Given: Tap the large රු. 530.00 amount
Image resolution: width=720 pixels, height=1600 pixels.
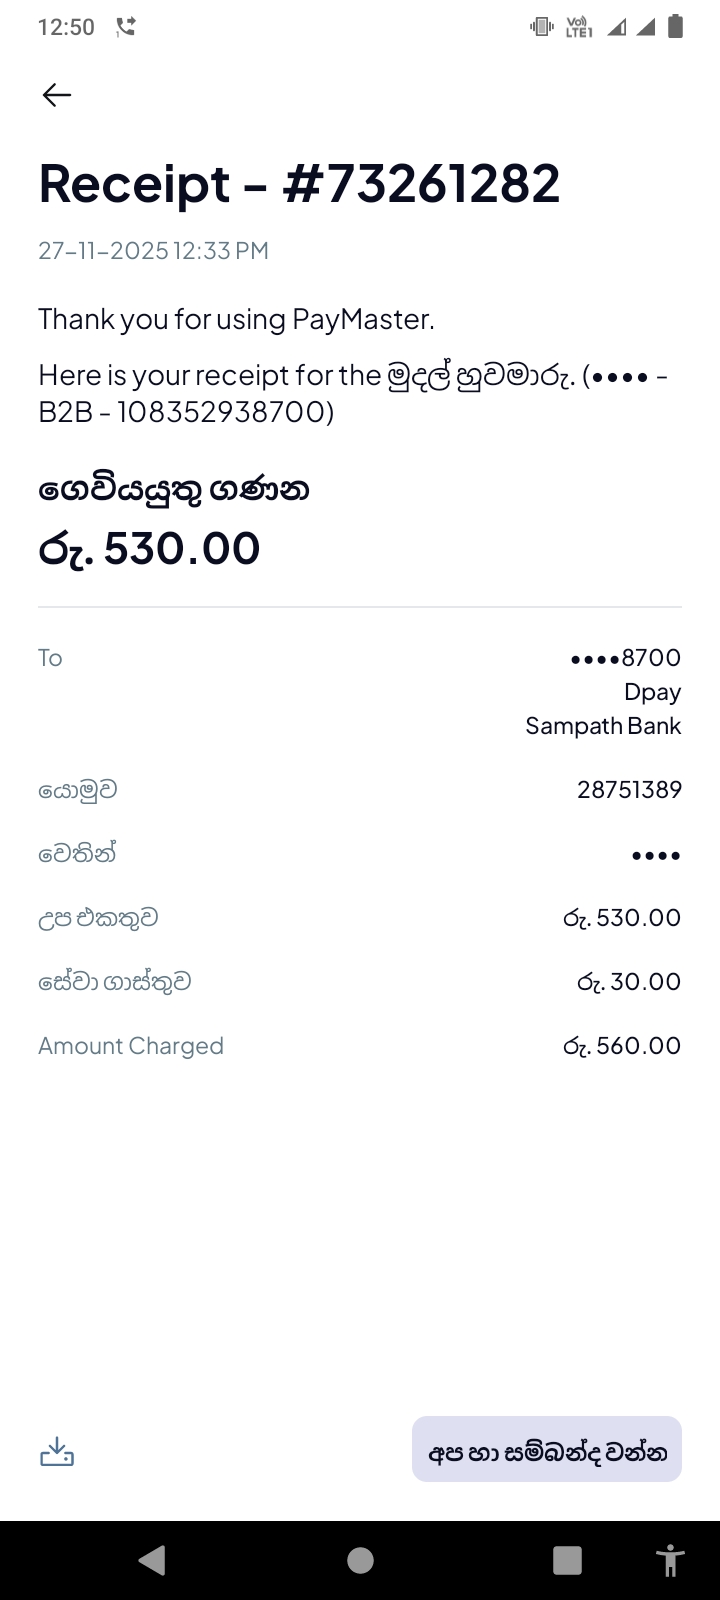Looking at the screenshot, I should point(149,548).
